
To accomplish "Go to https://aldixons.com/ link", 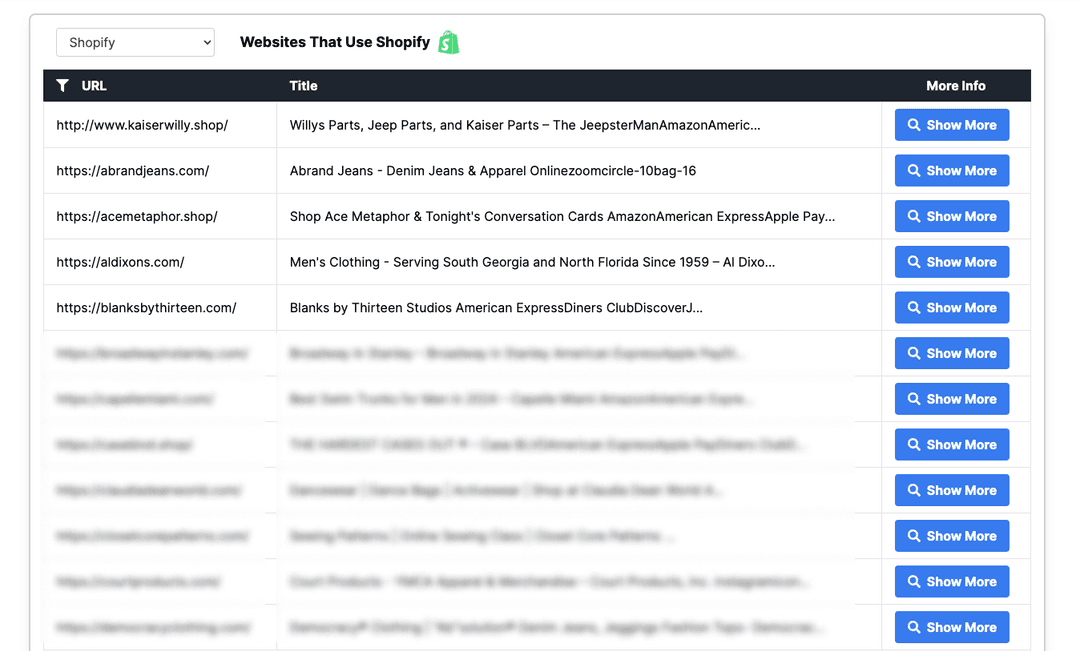I will [x=120, y=262].
